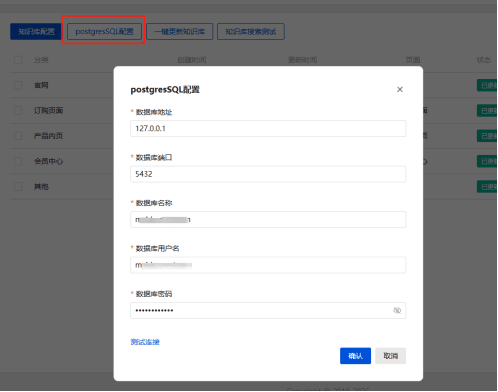Click the green status badge in 官网 row
The image size is (498, 392).
[487, 85]
